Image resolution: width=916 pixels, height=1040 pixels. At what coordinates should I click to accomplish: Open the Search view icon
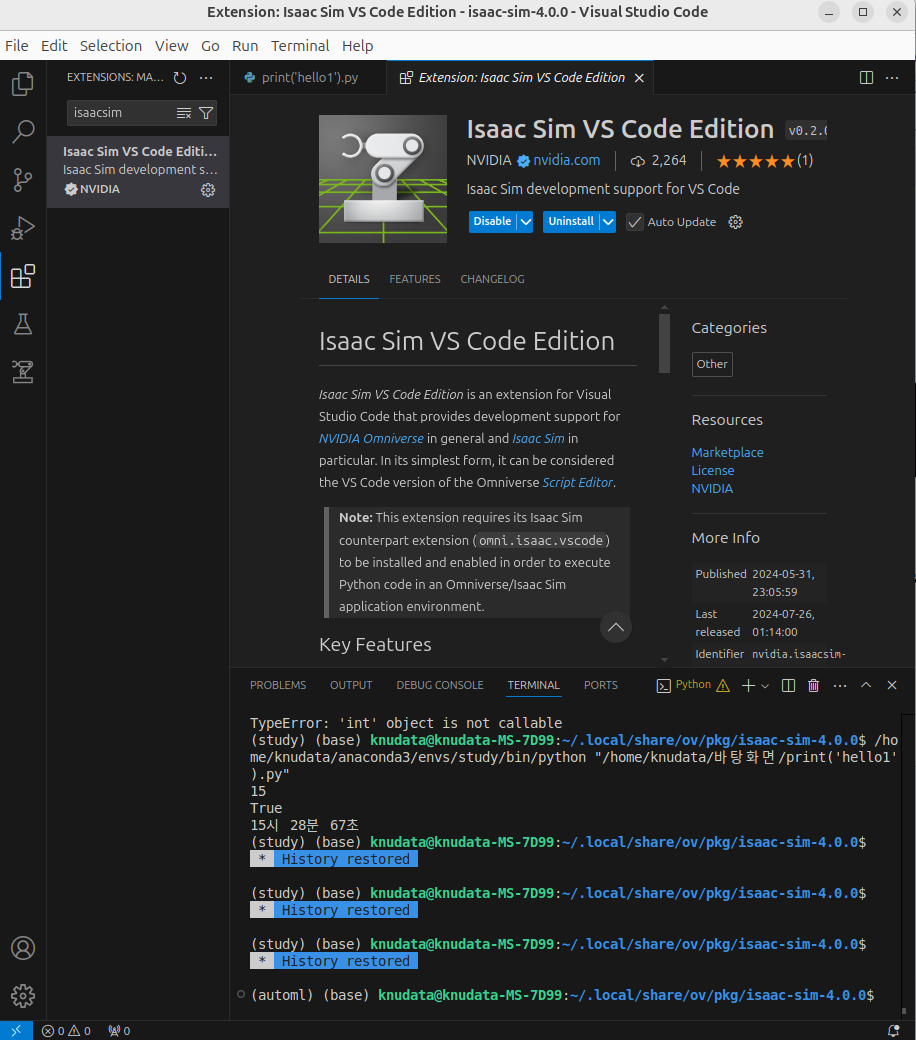tap(23, 131)
